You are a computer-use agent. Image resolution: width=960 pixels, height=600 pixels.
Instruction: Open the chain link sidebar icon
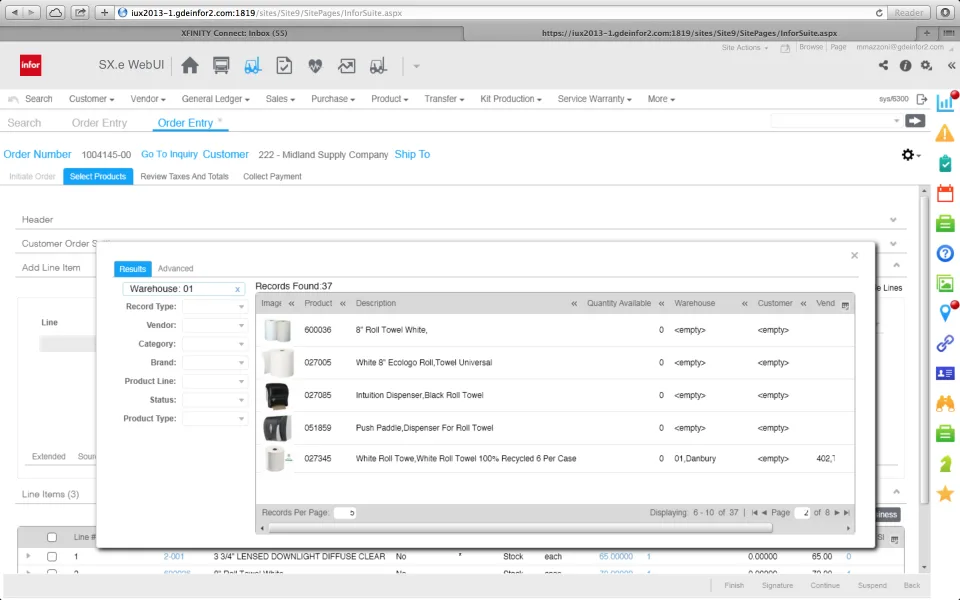tap(945, 343)
